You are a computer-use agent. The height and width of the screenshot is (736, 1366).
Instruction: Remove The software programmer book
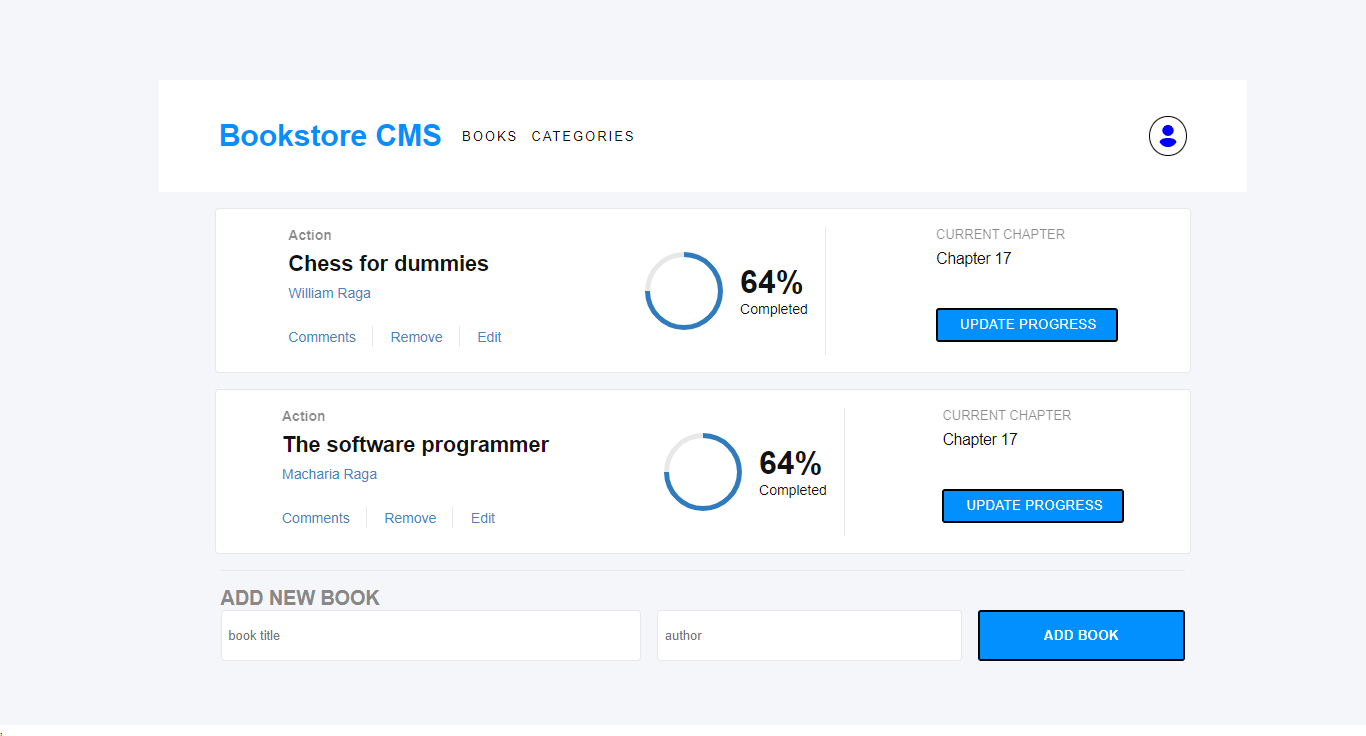tap(410, 518)
